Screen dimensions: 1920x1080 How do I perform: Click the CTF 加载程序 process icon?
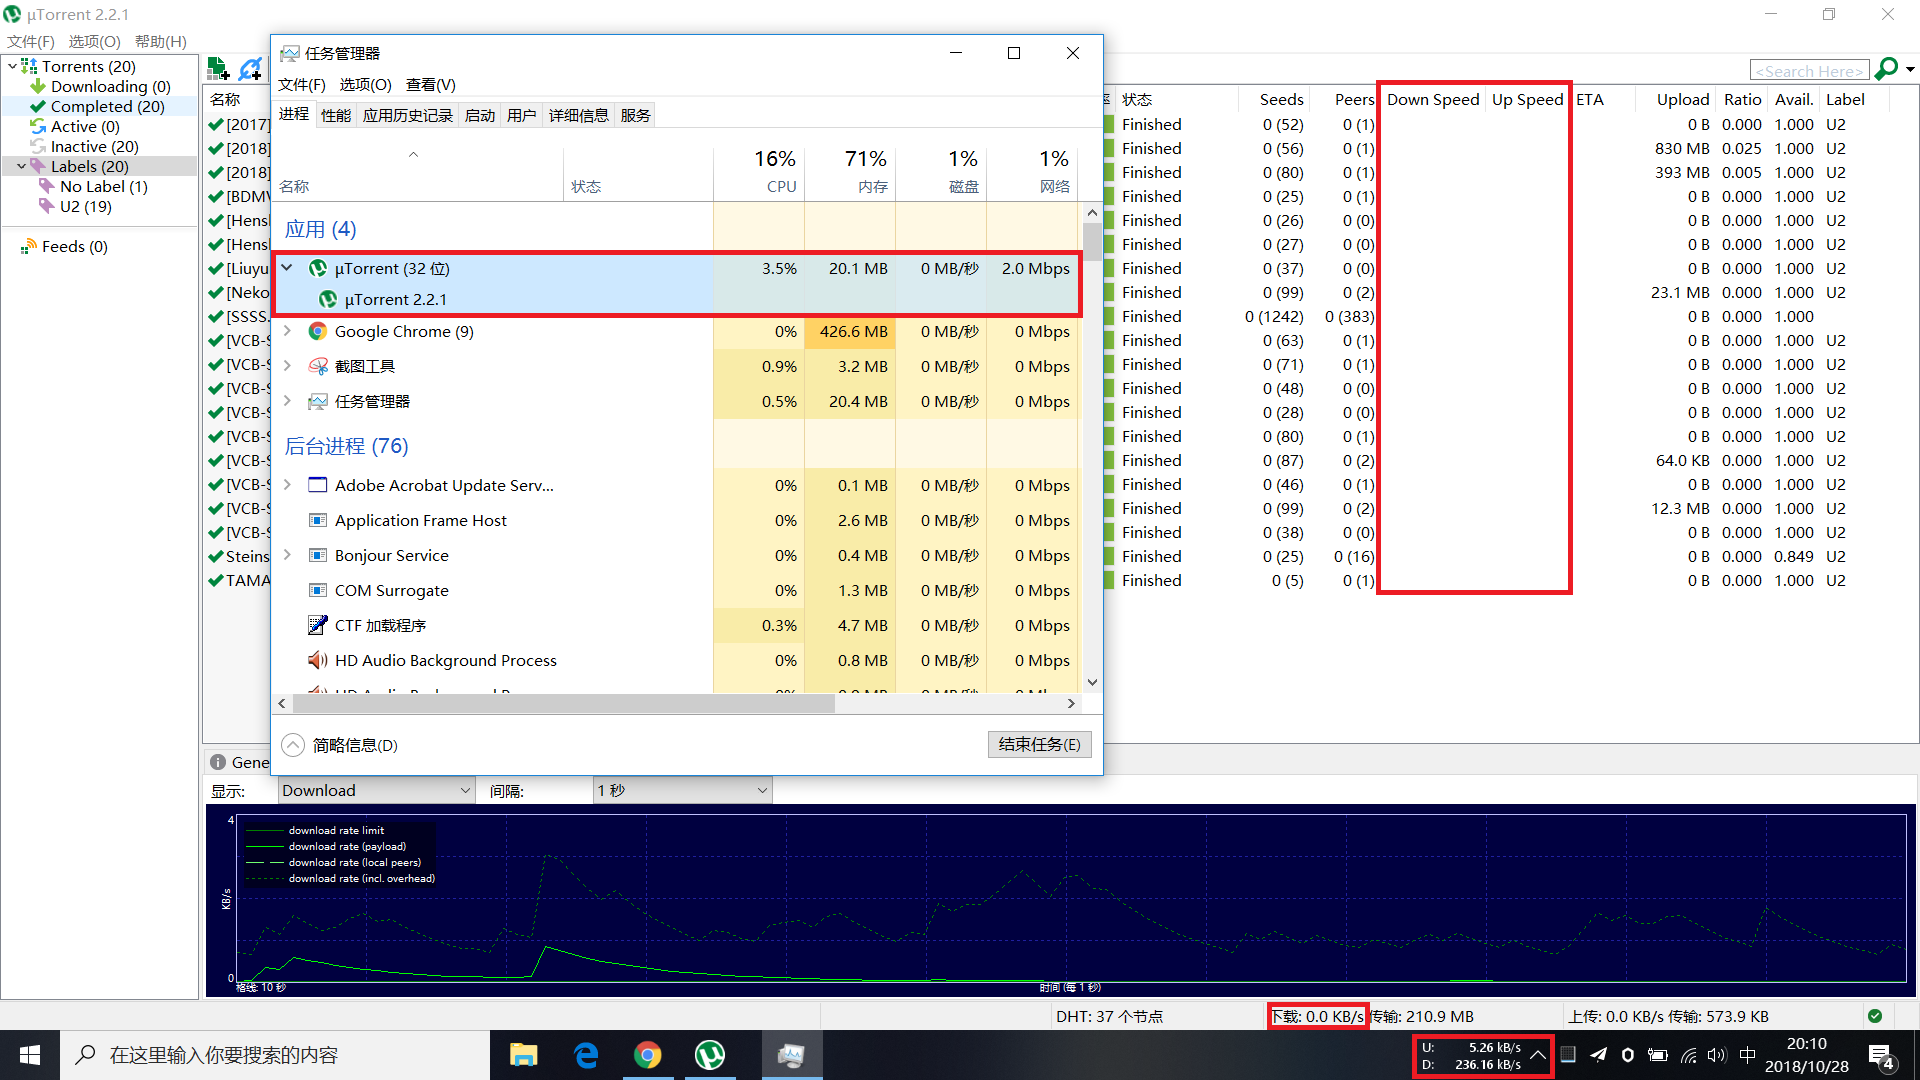(318, 625)
